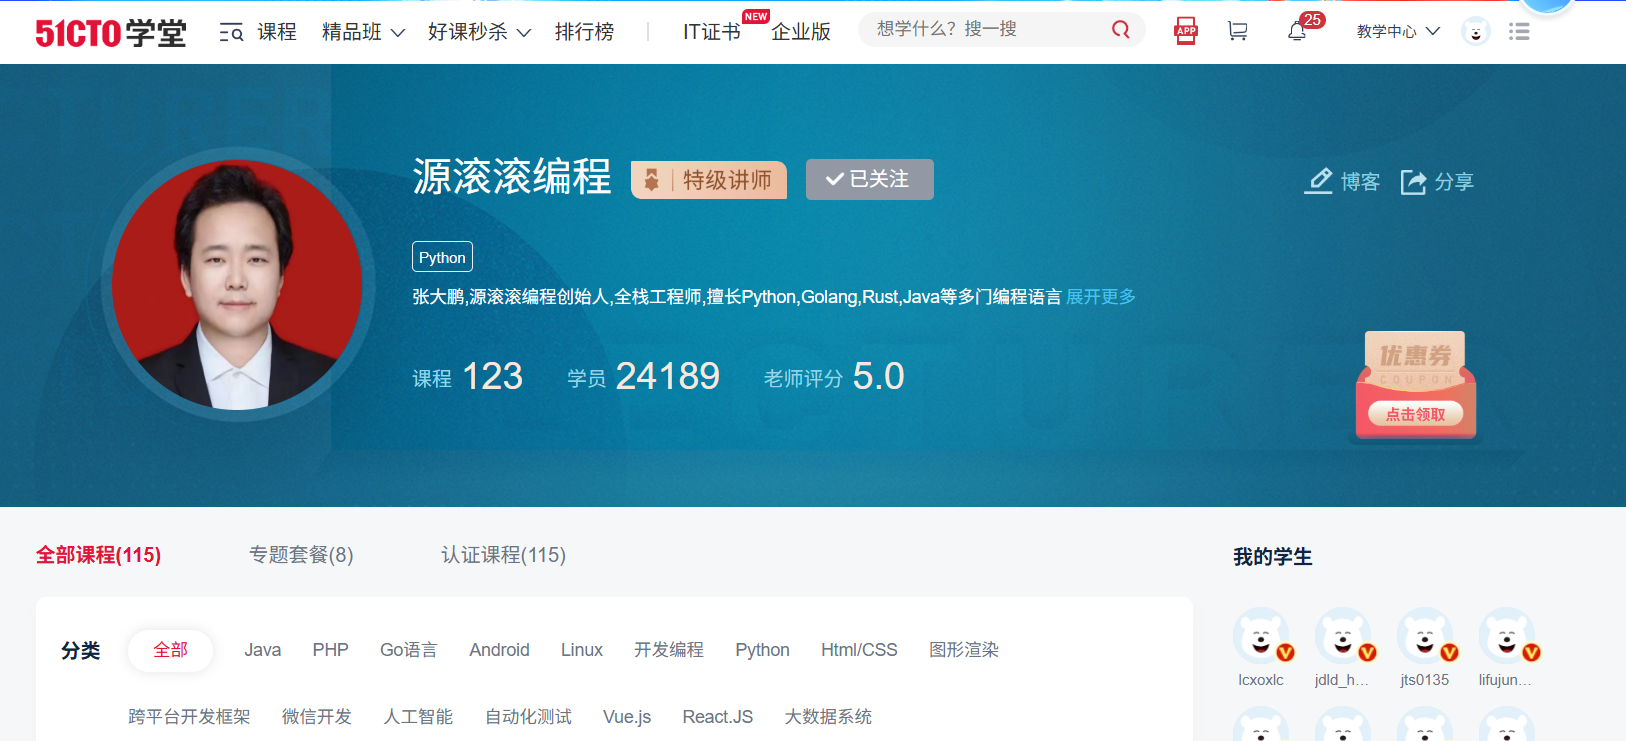Click 点击领取 coupon button
The image size is (1626, 741).
[x=1415, y=414]
